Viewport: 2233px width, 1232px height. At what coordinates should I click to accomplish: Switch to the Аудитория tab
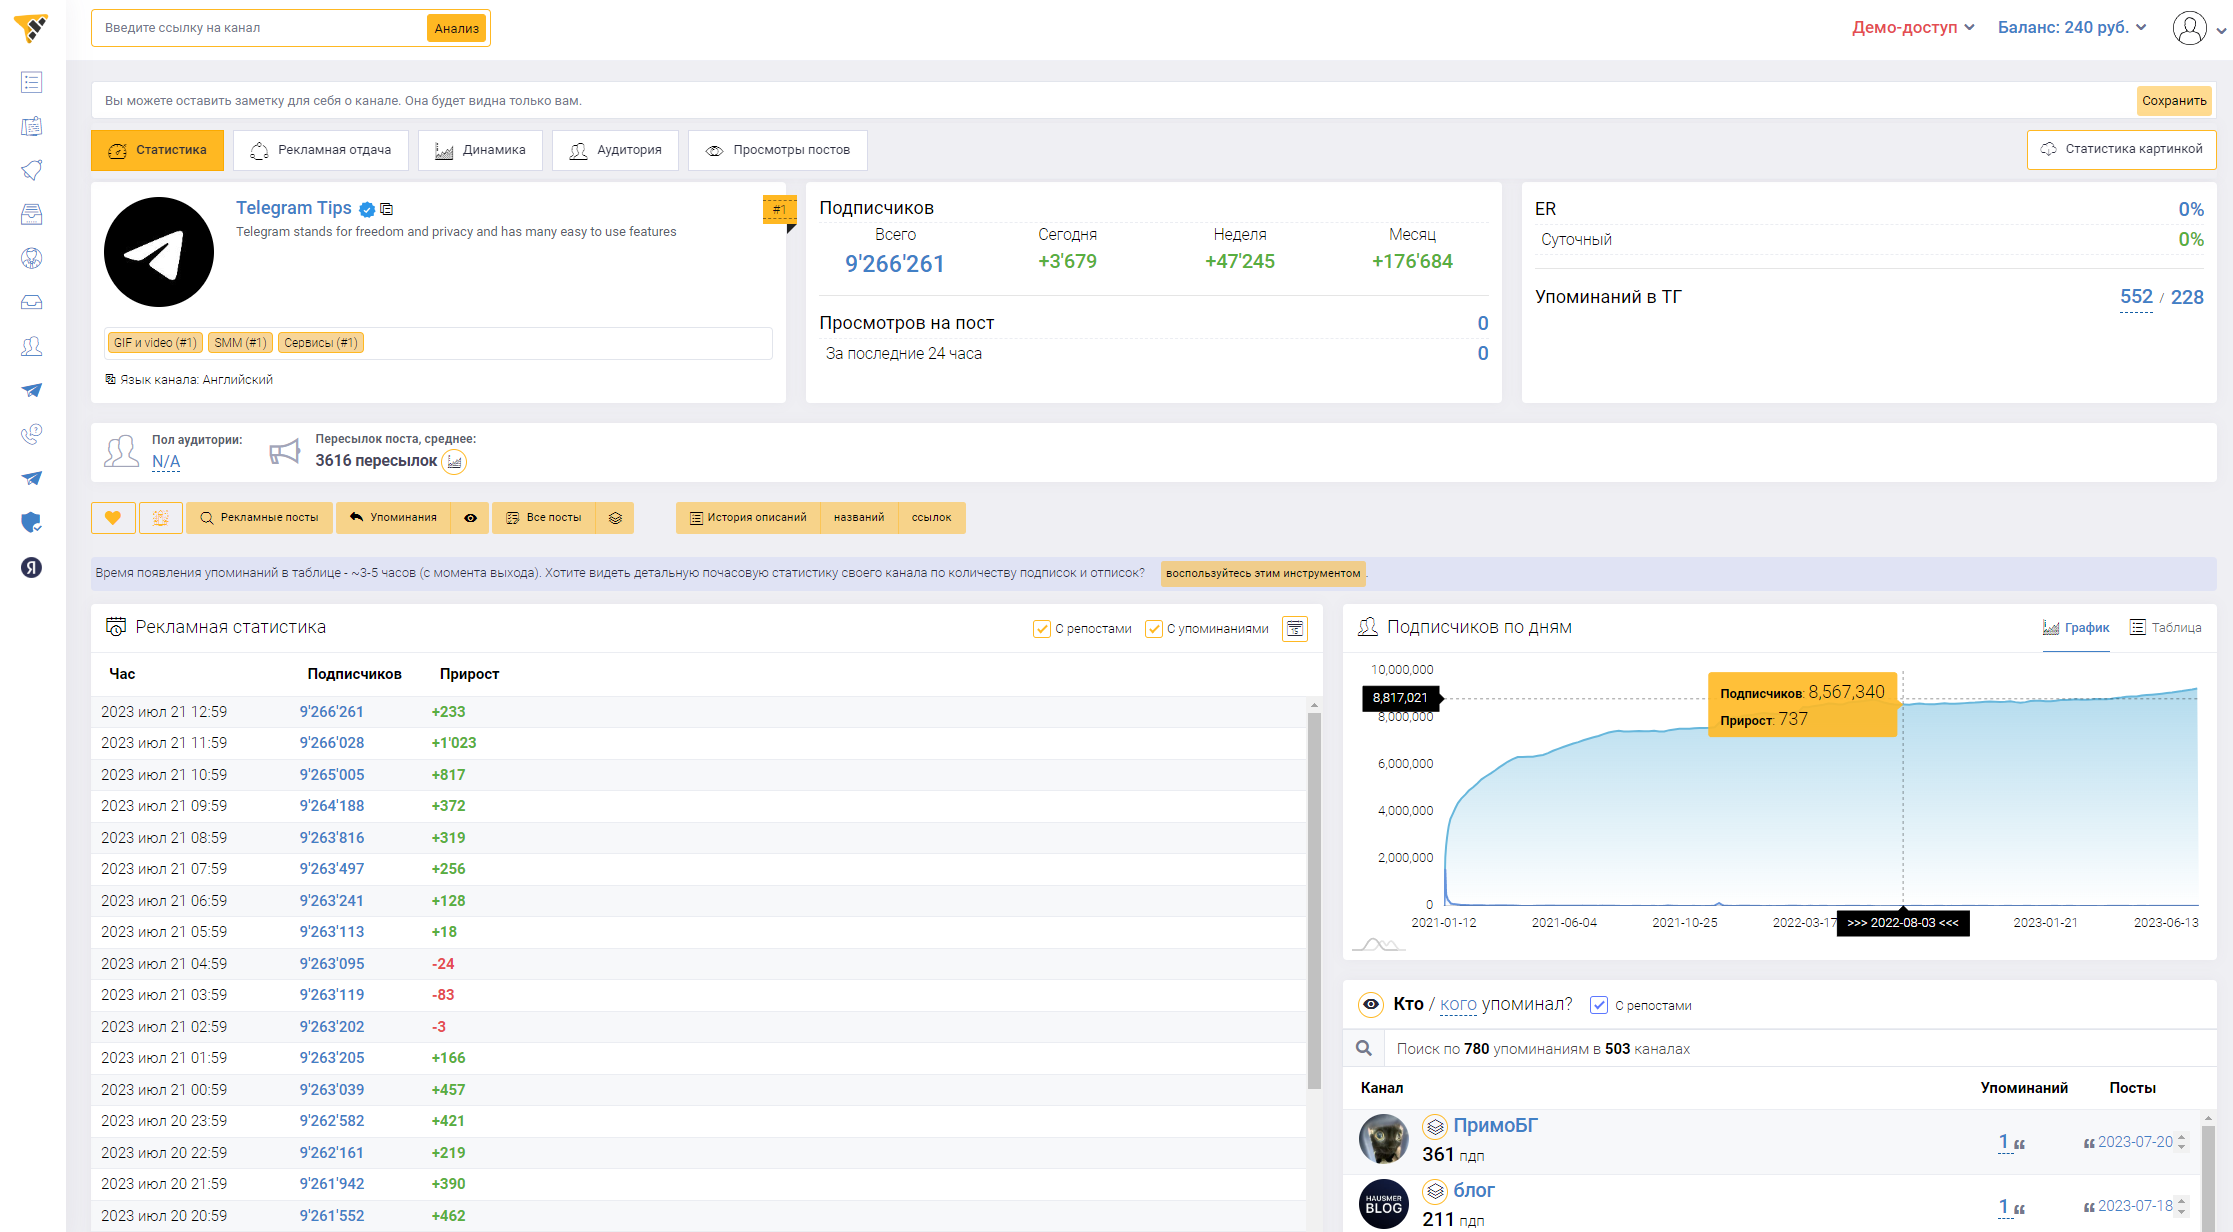615,150
